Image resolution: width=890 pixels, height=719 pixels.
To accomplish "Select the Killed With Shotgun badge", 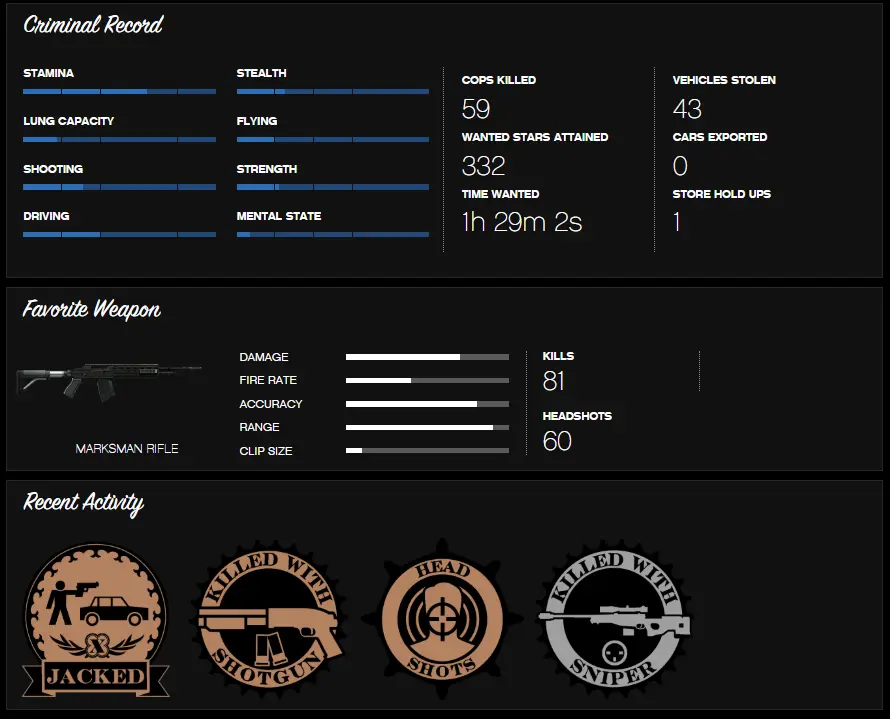I will [268, 619].
